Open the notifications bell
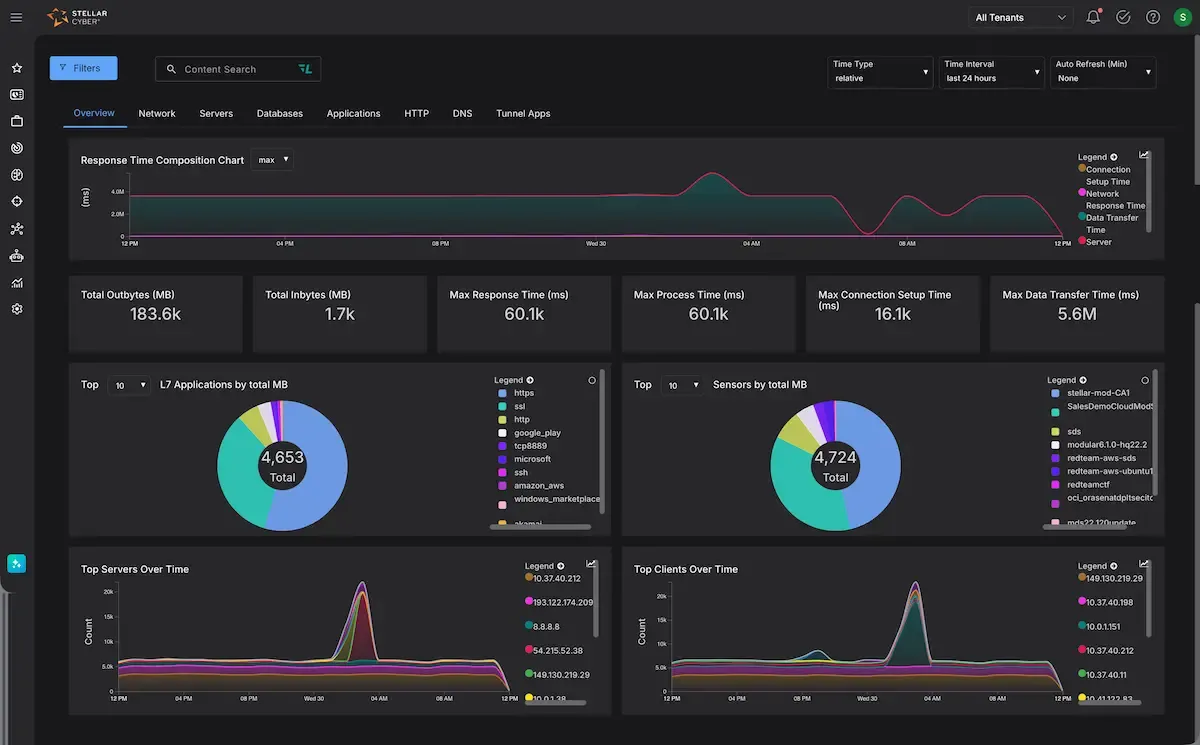The width and height of the screenshot is (1200, 745). 1093,17
